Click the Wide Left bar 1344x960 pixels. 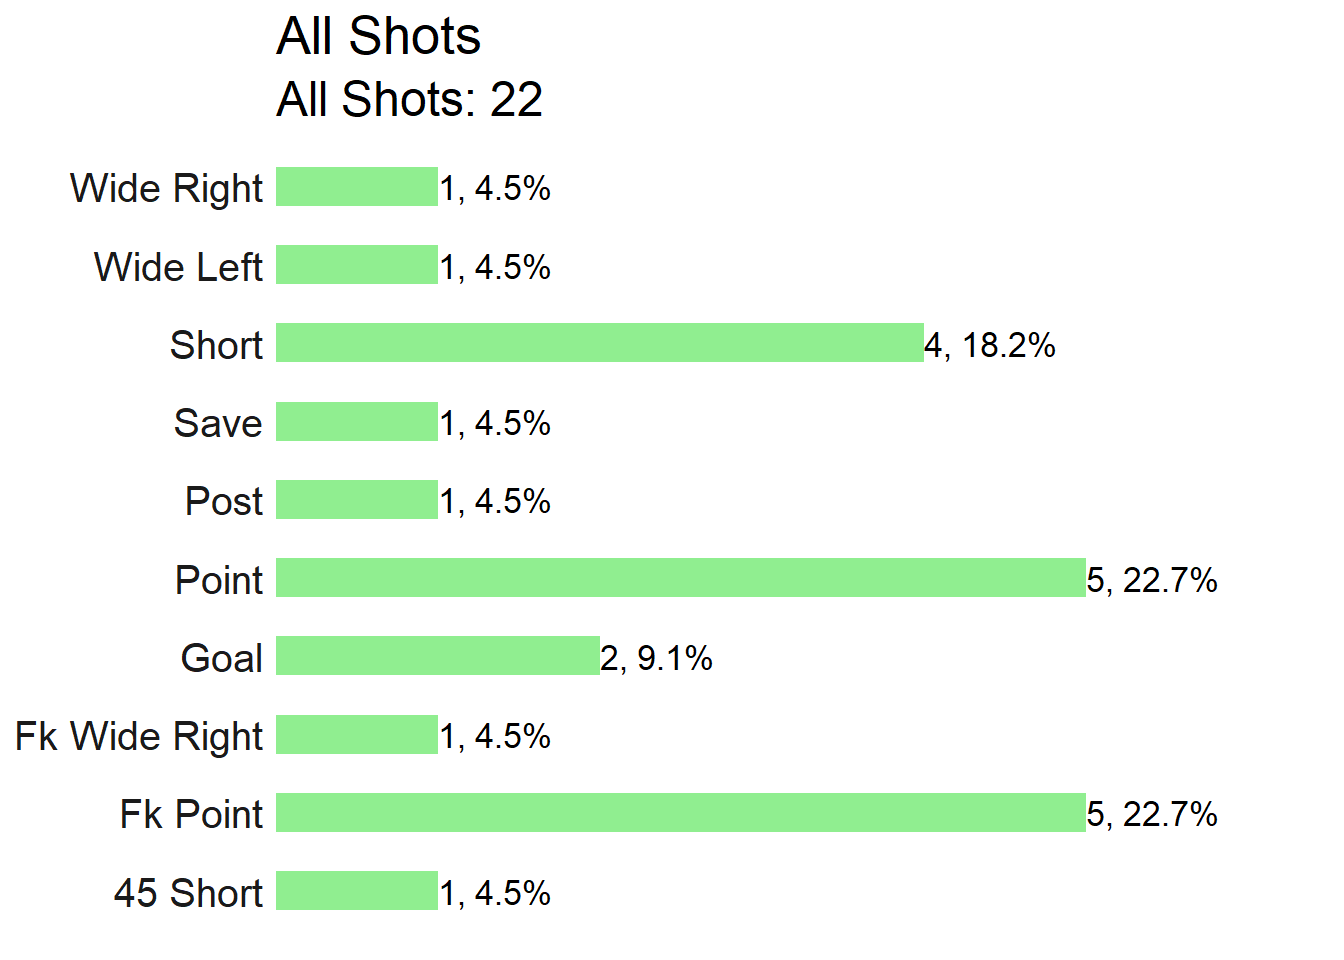tap(357, 265)
